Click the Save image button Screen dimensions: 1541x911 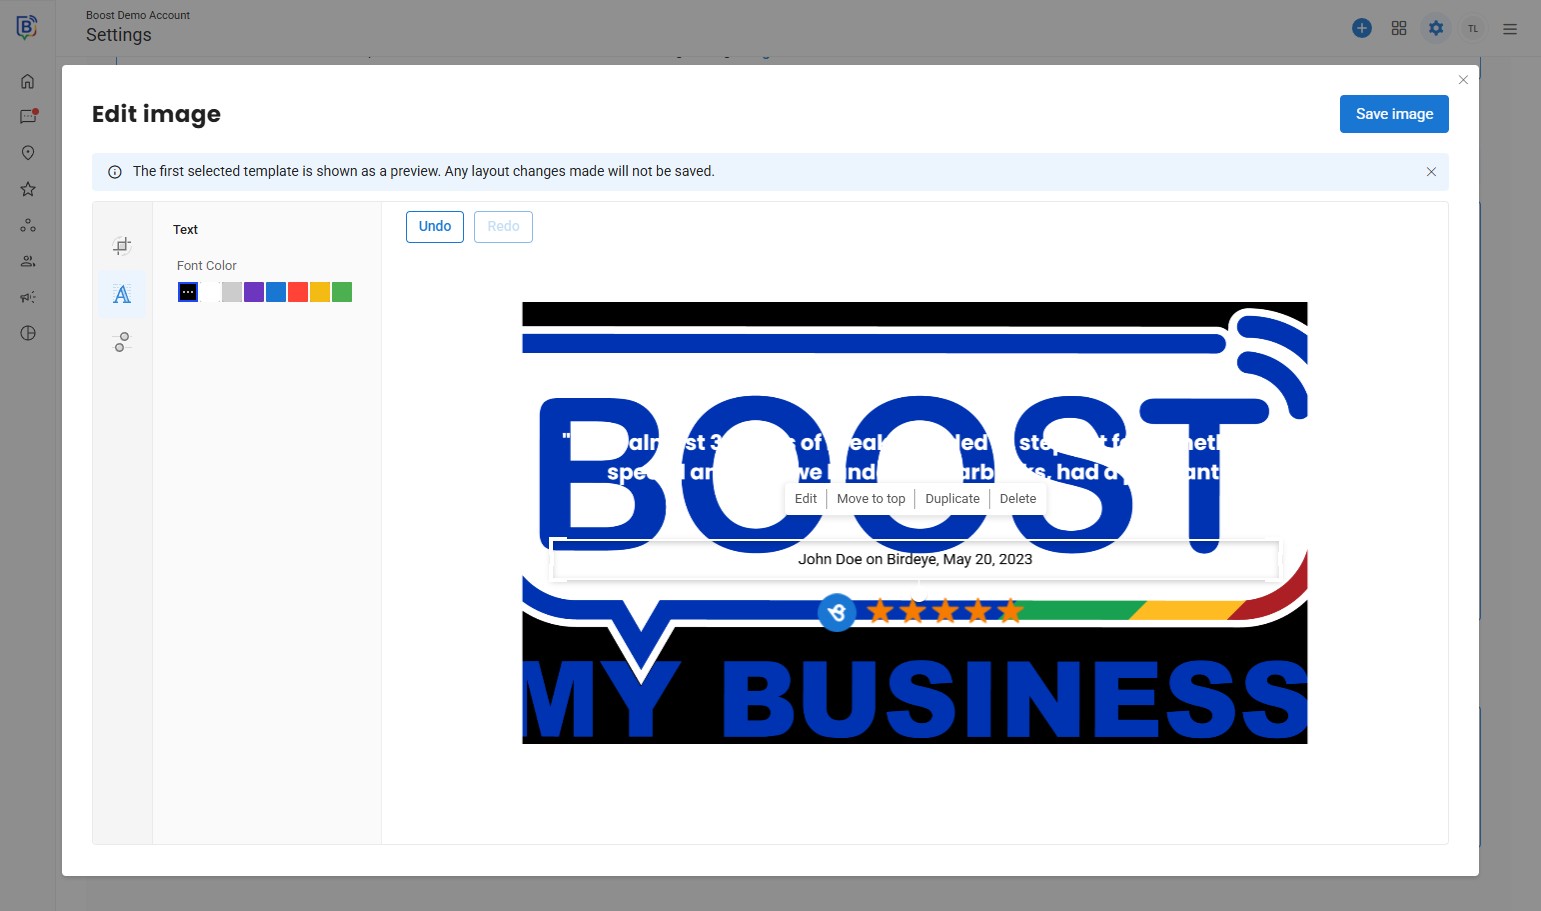point(1394,114)
